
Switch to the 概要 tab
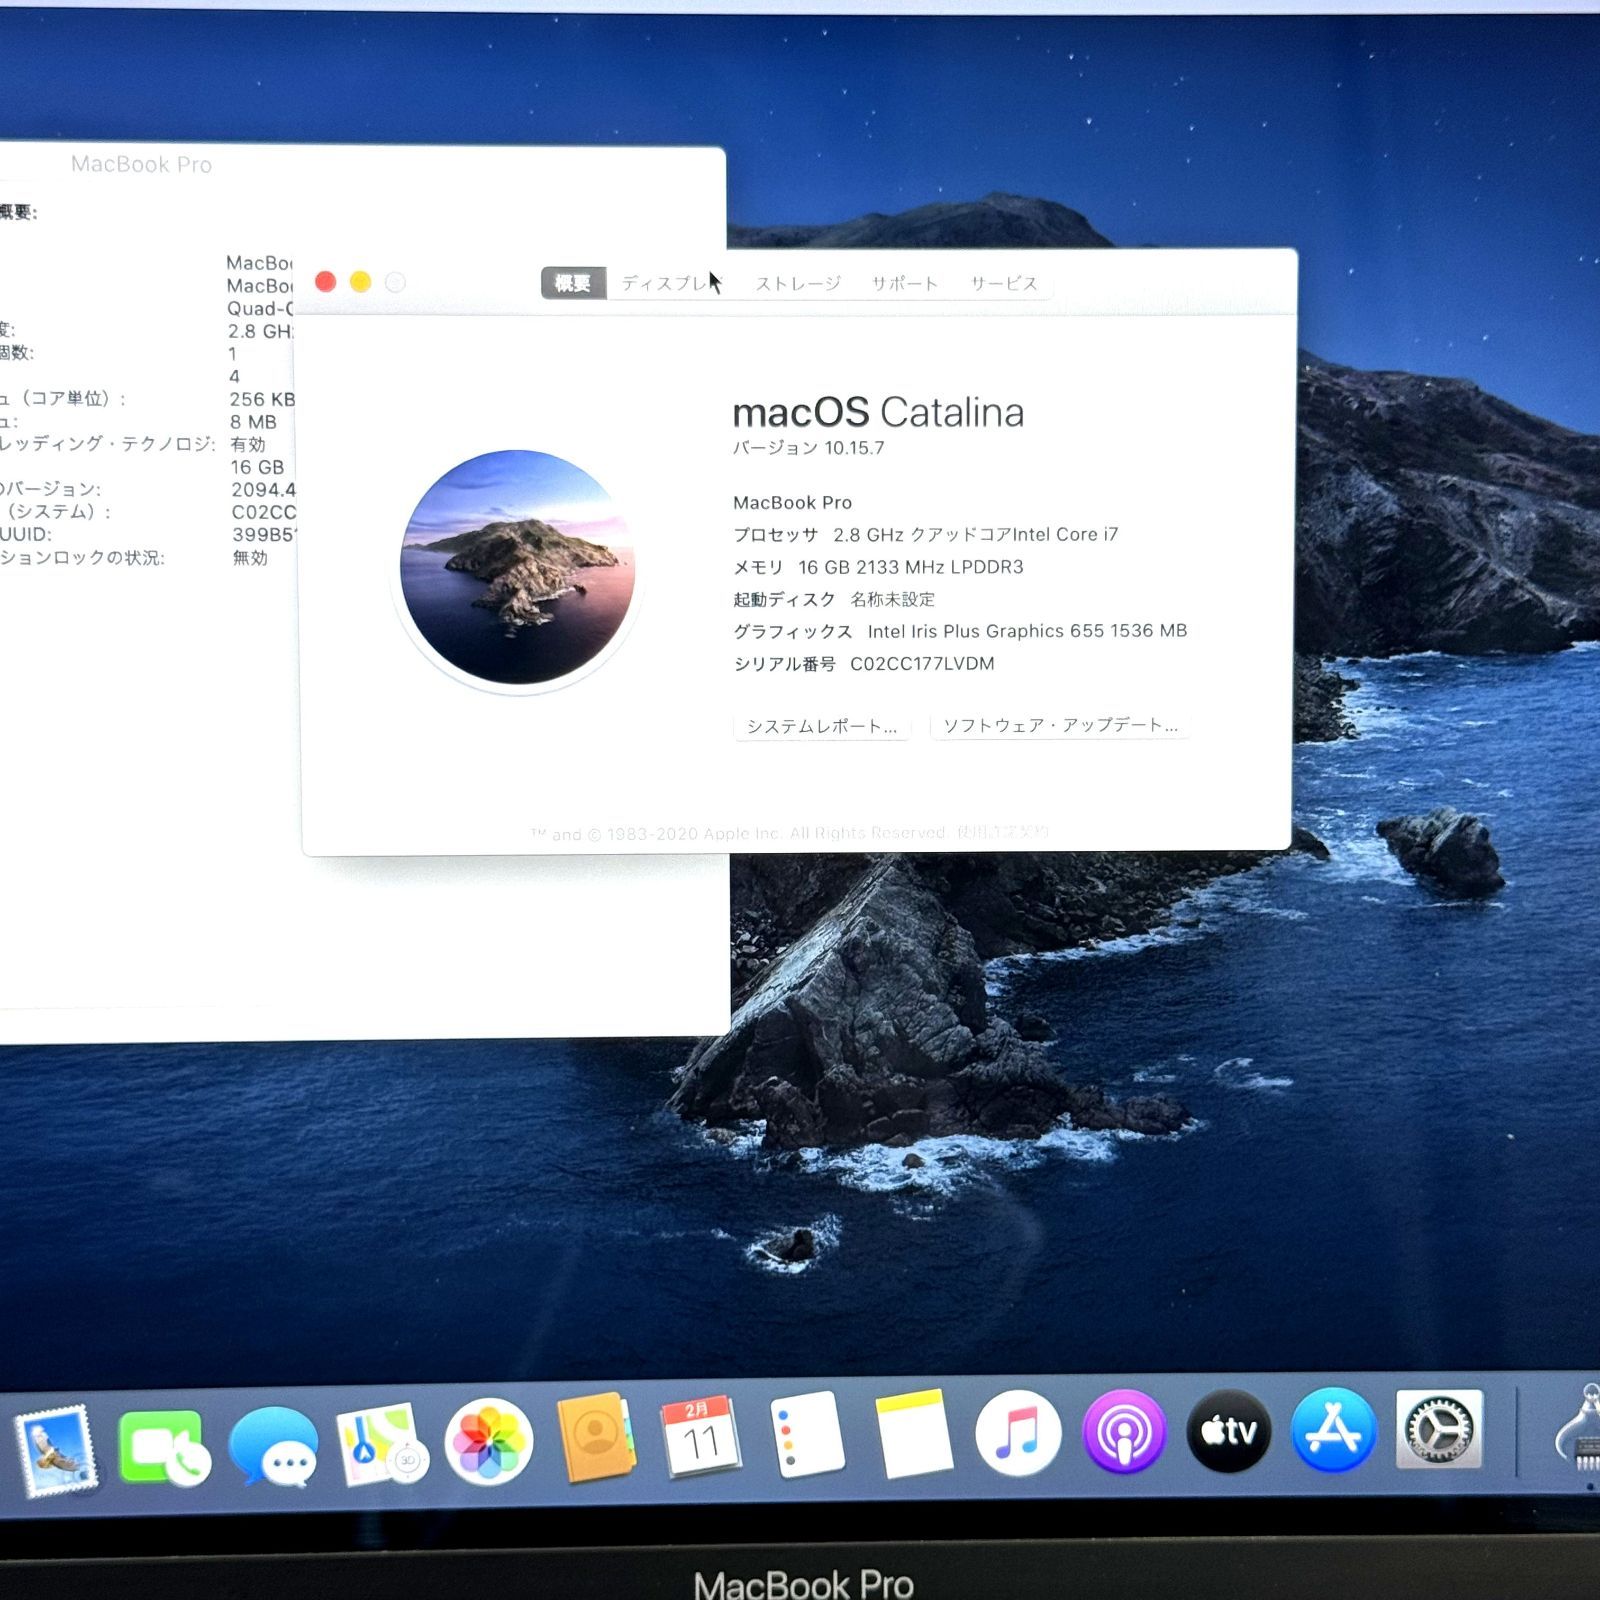click(x=573, y=283)
